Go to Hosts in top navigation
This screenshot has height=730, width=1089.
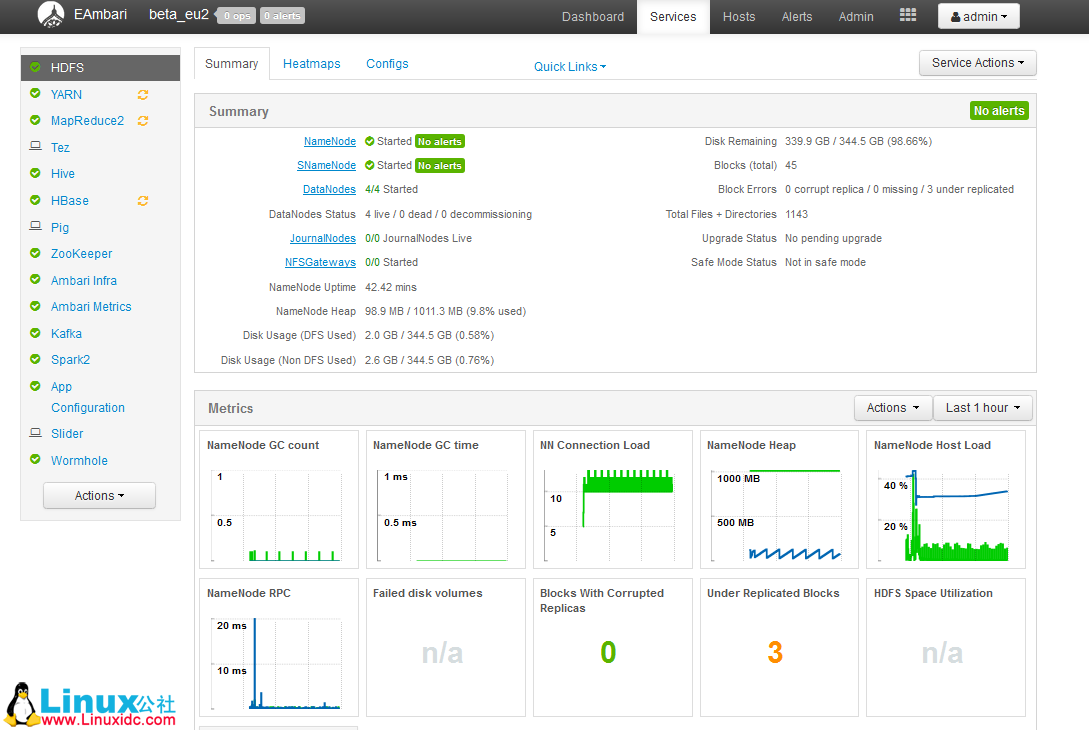(739, 17)
